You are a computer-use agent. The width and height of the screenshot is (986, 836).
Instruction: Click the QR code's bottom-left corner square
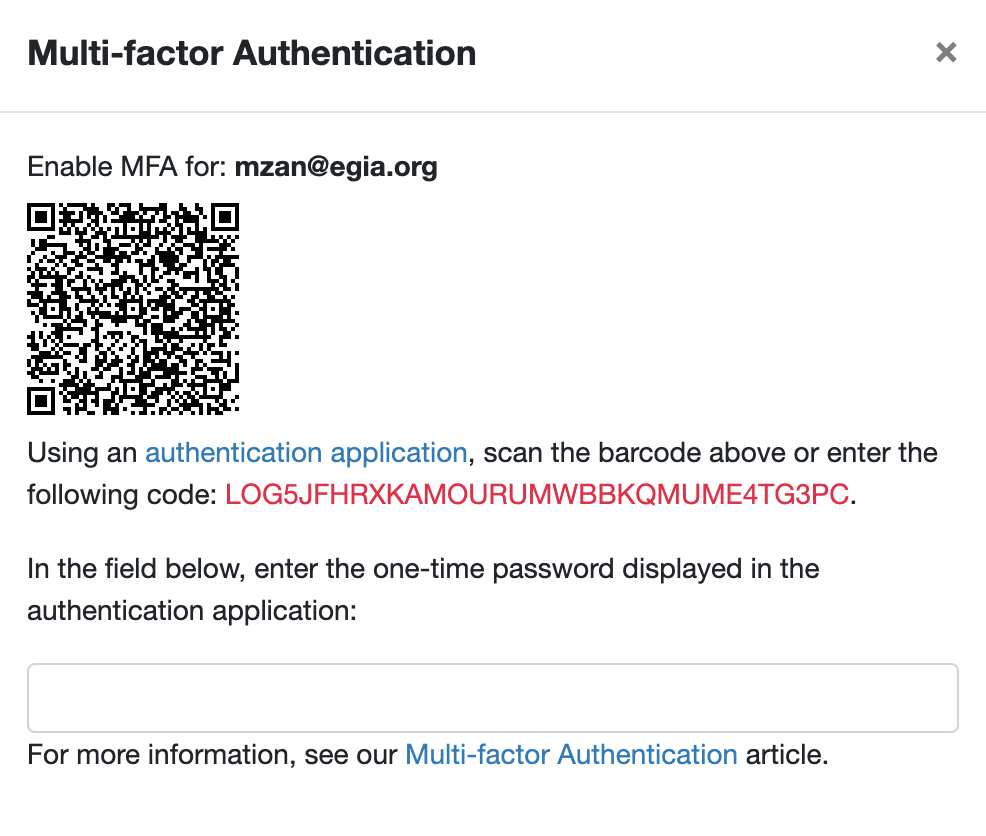coord(41,401)
